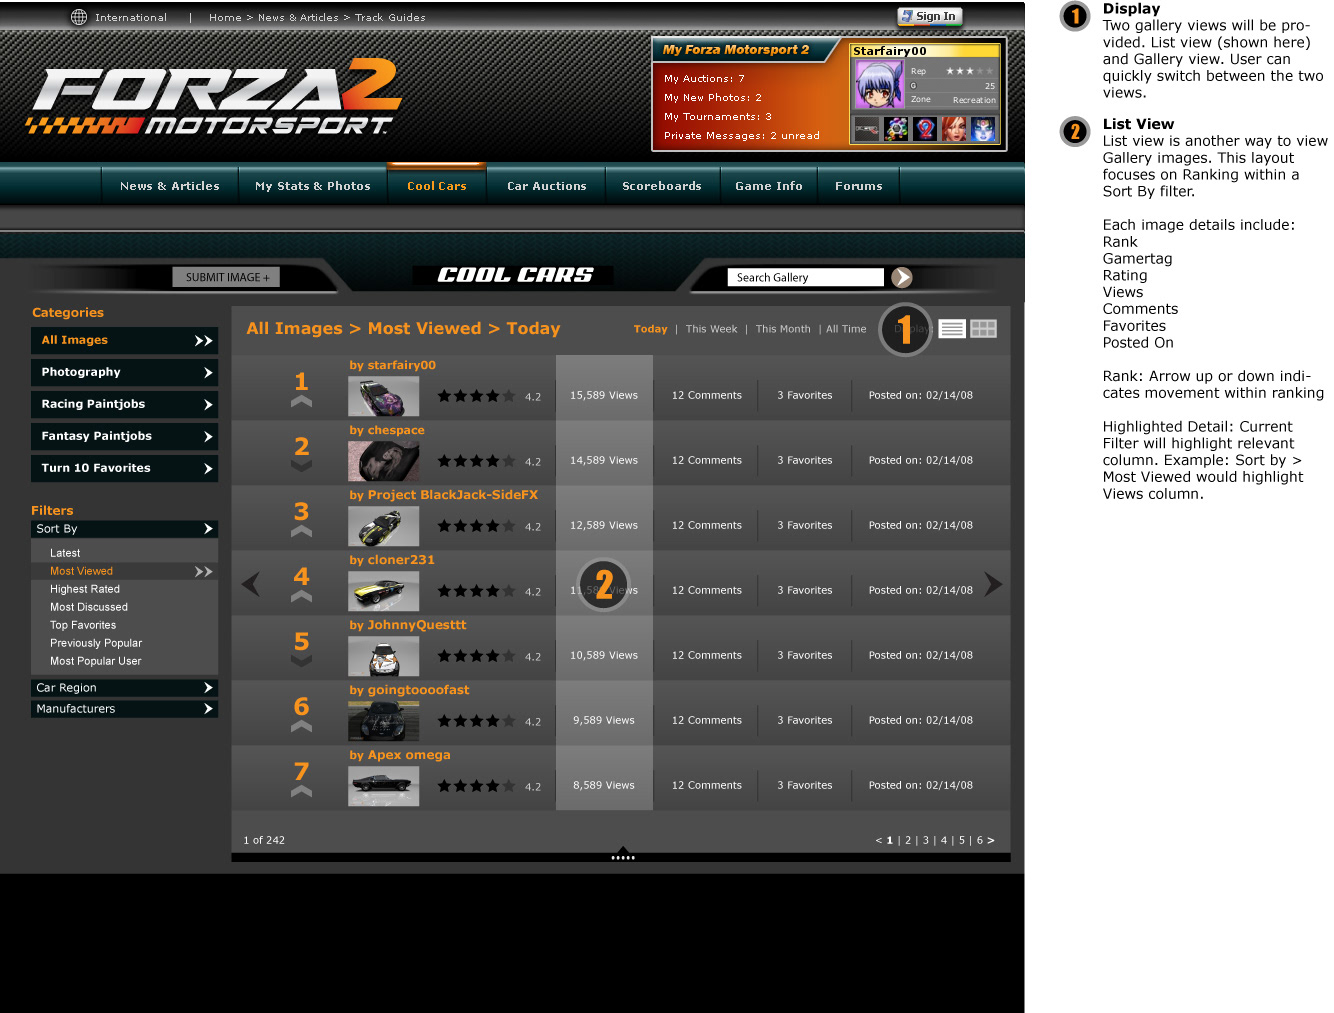This screenshot has width=1334, height=1013.
Task: Go to Home breadcrumb link
Action: [225, 17]
